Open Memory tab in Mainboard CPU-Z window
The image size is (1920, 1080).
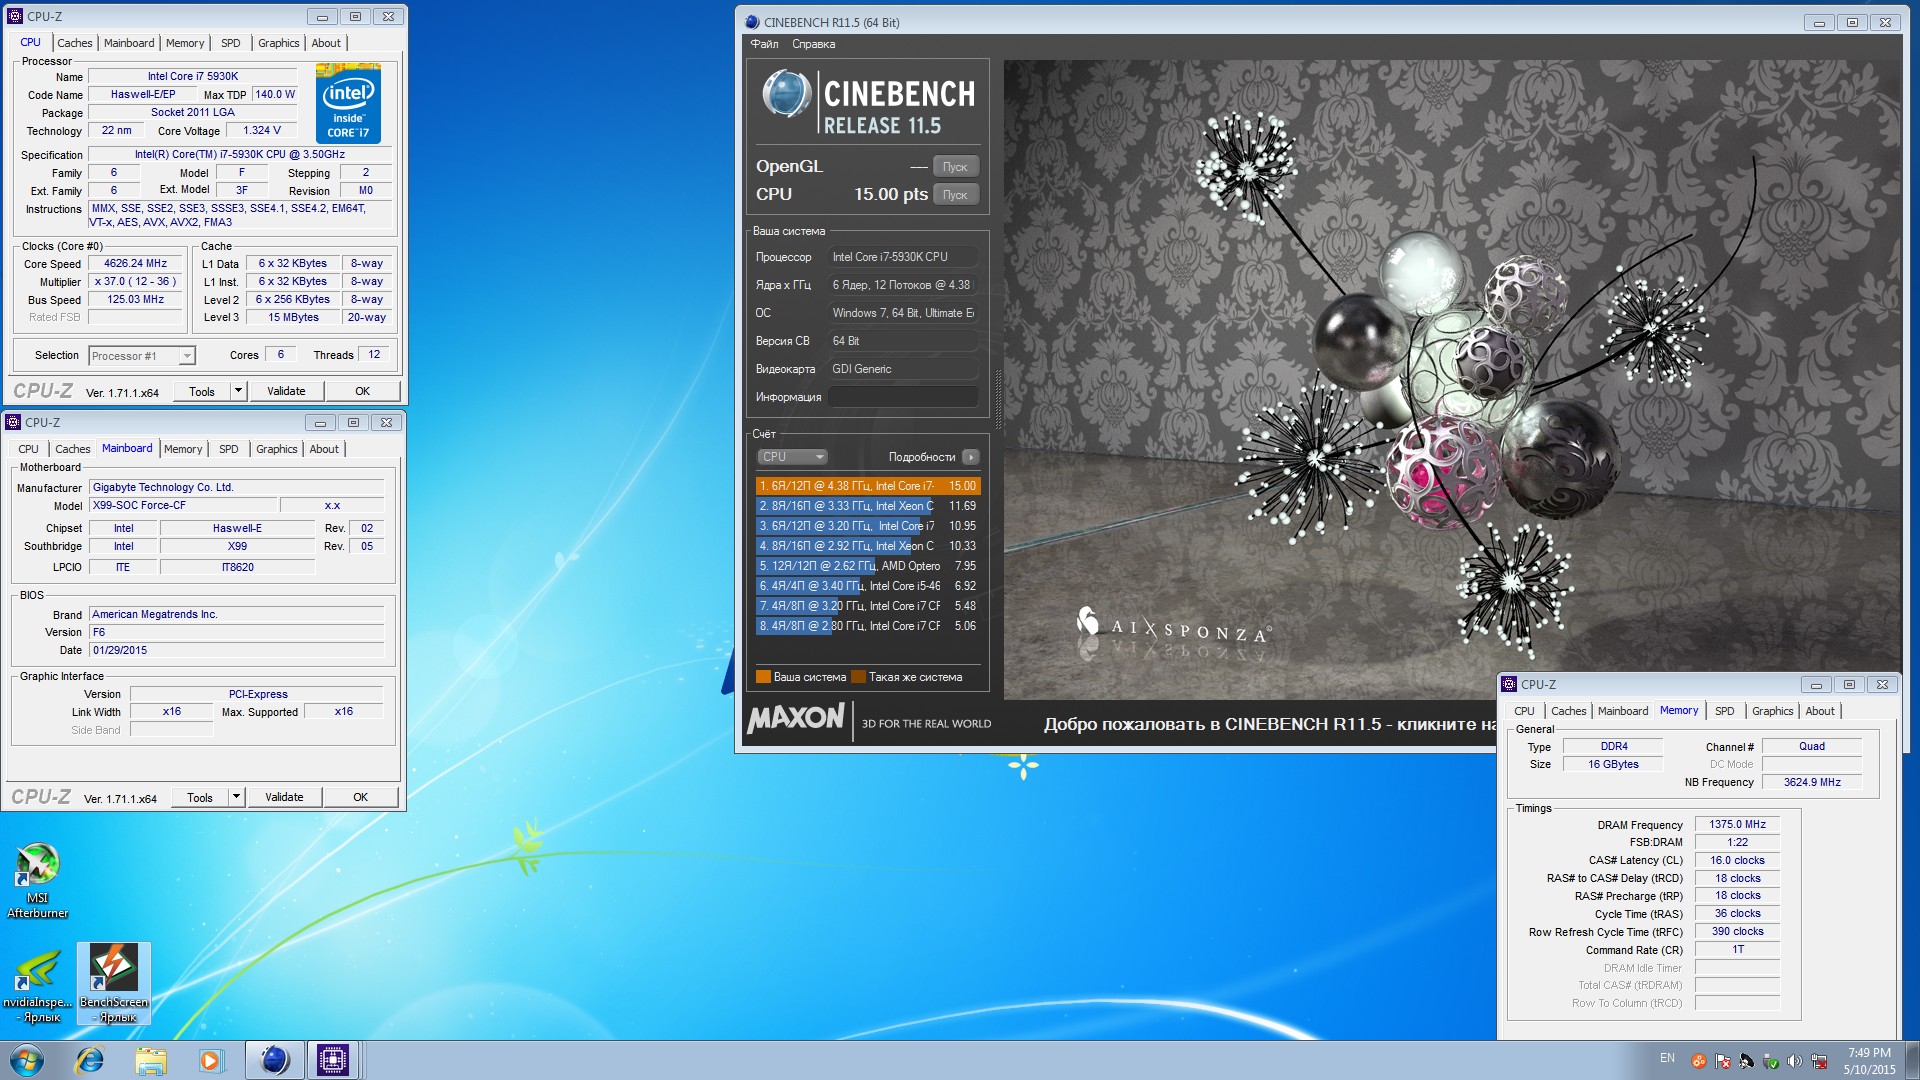[183, 449]
